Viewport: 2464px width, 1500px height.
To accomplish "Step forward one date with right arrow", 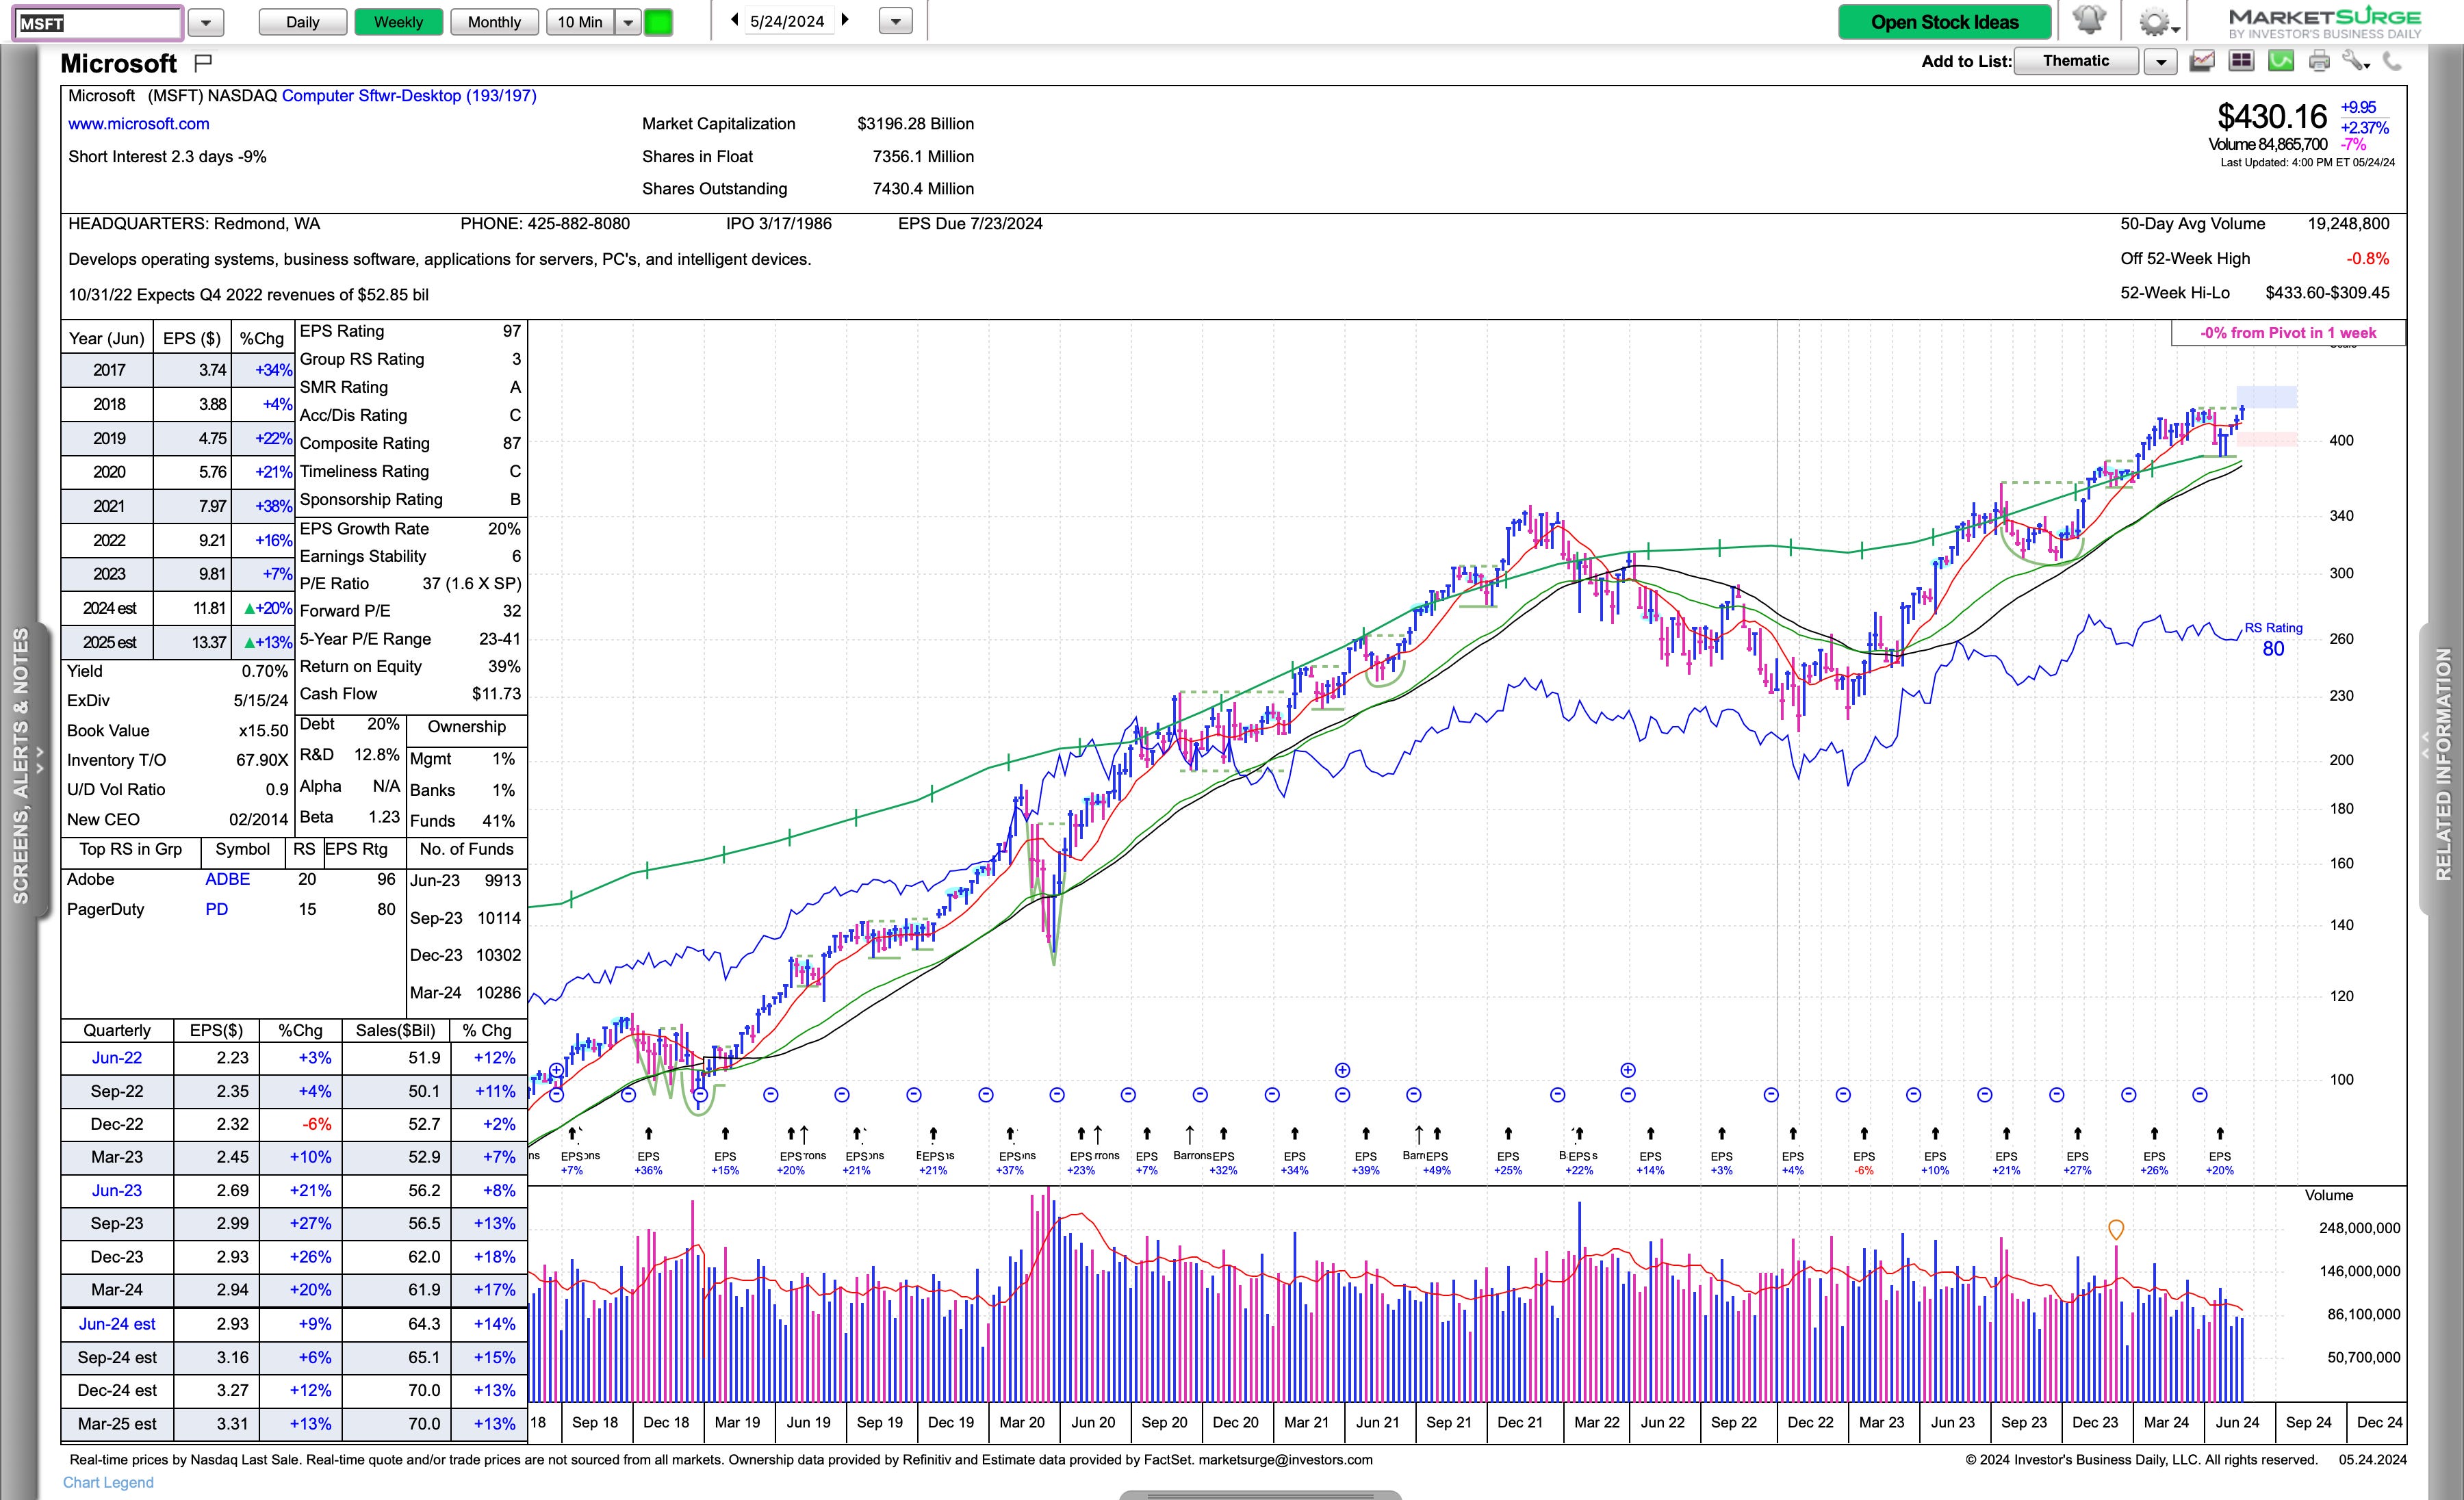I will tap(845, 20).
